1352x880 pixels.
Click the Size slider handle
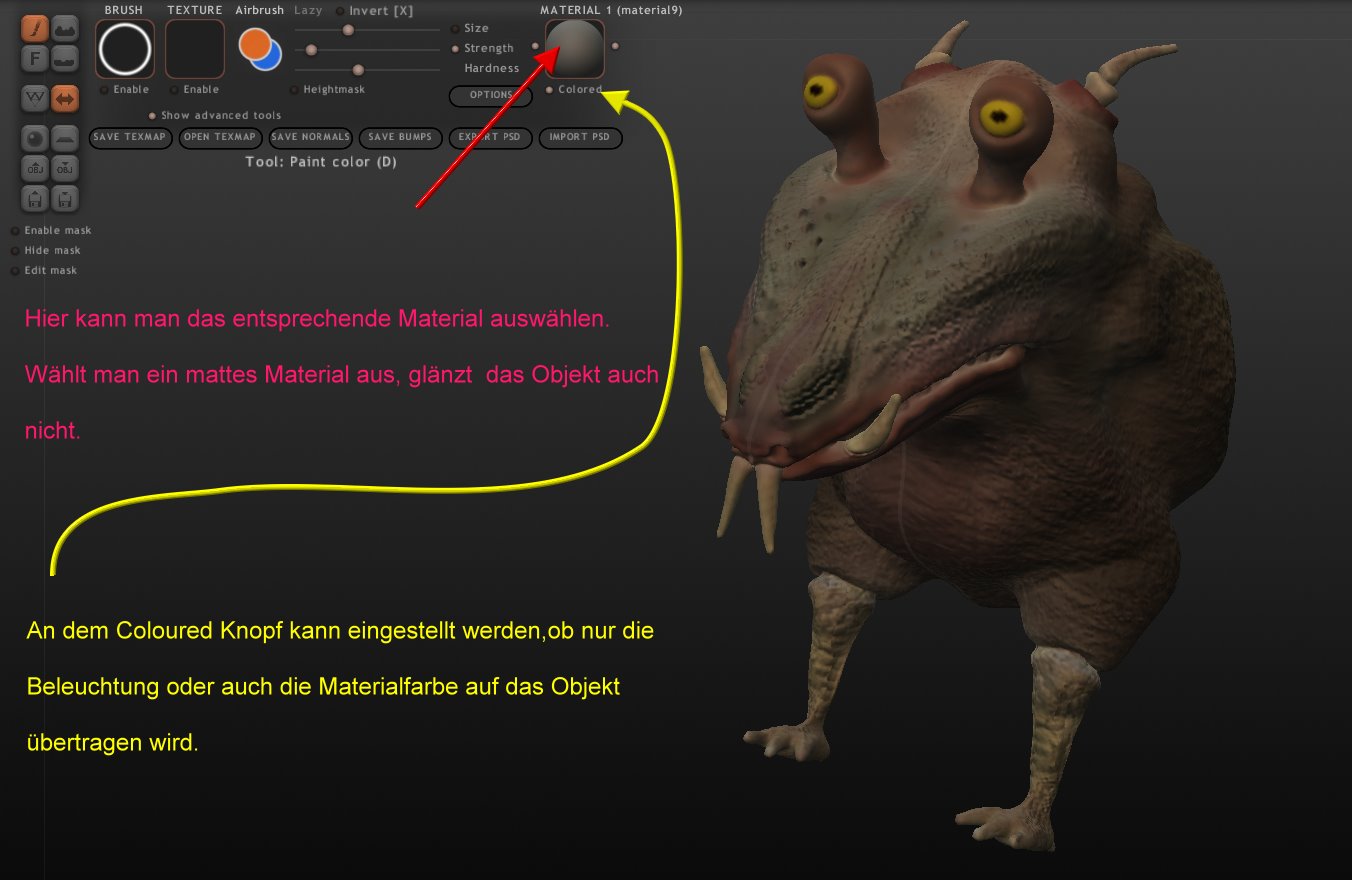[348, 30]
